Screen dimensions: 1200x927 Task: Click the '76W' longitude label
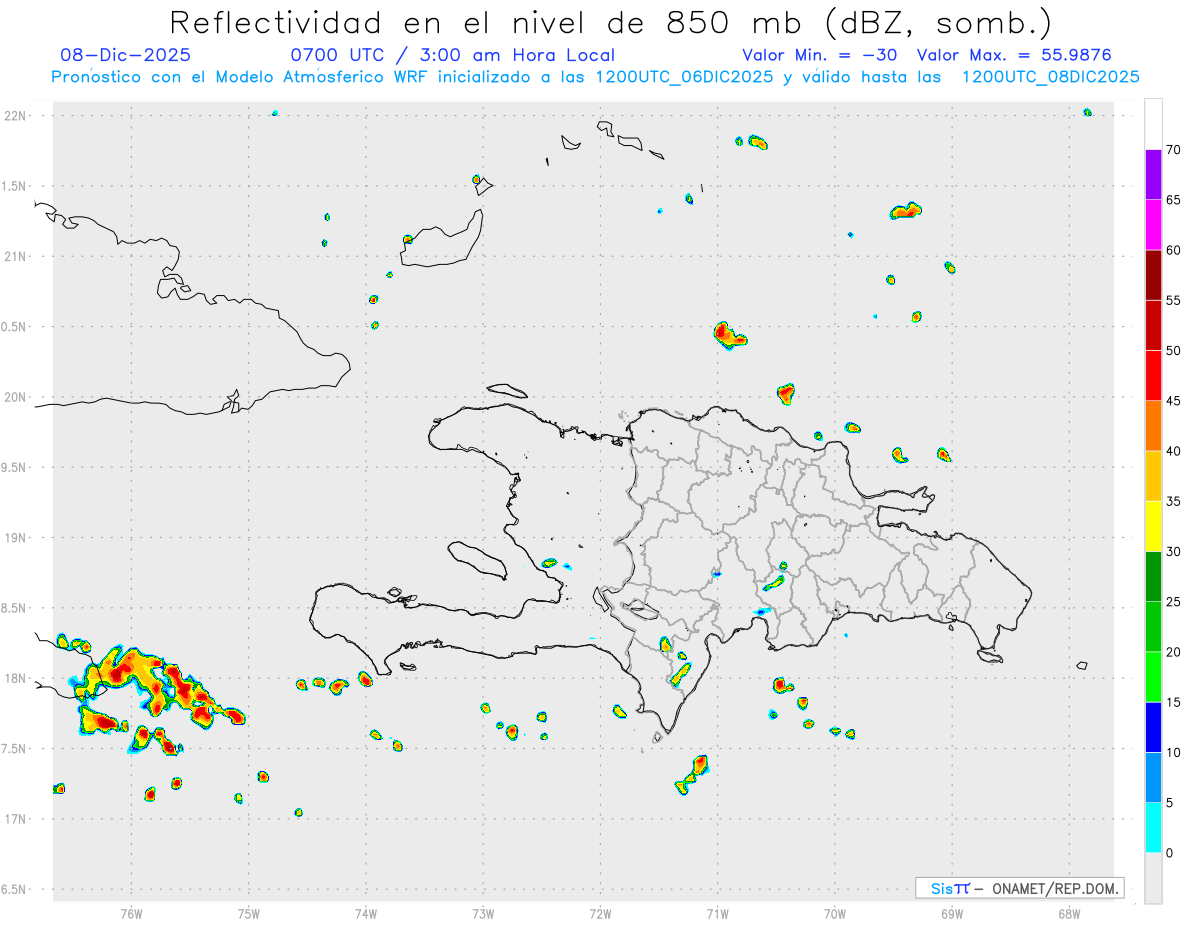point(131,913)
